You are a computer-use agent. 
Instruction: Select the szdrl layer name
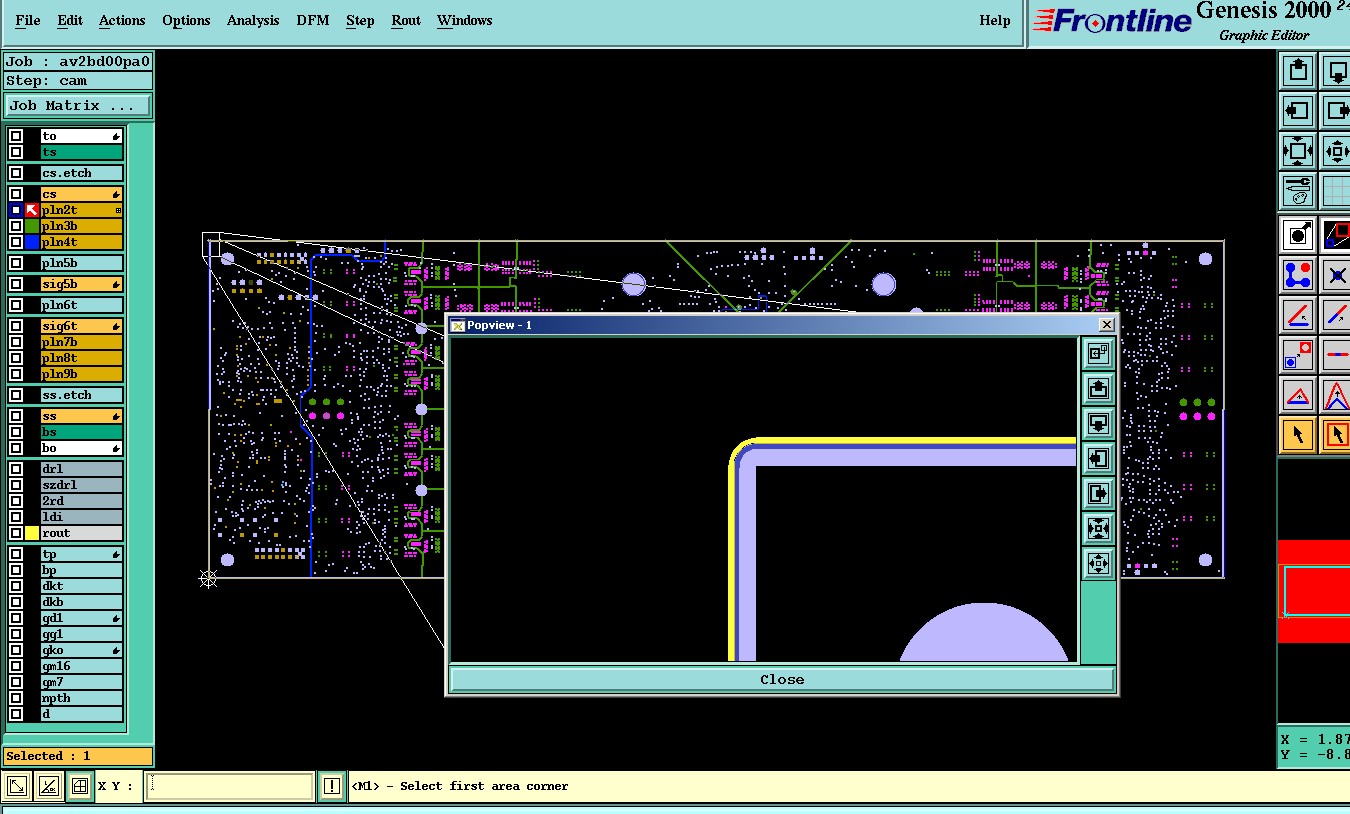(x=81, y=485)
